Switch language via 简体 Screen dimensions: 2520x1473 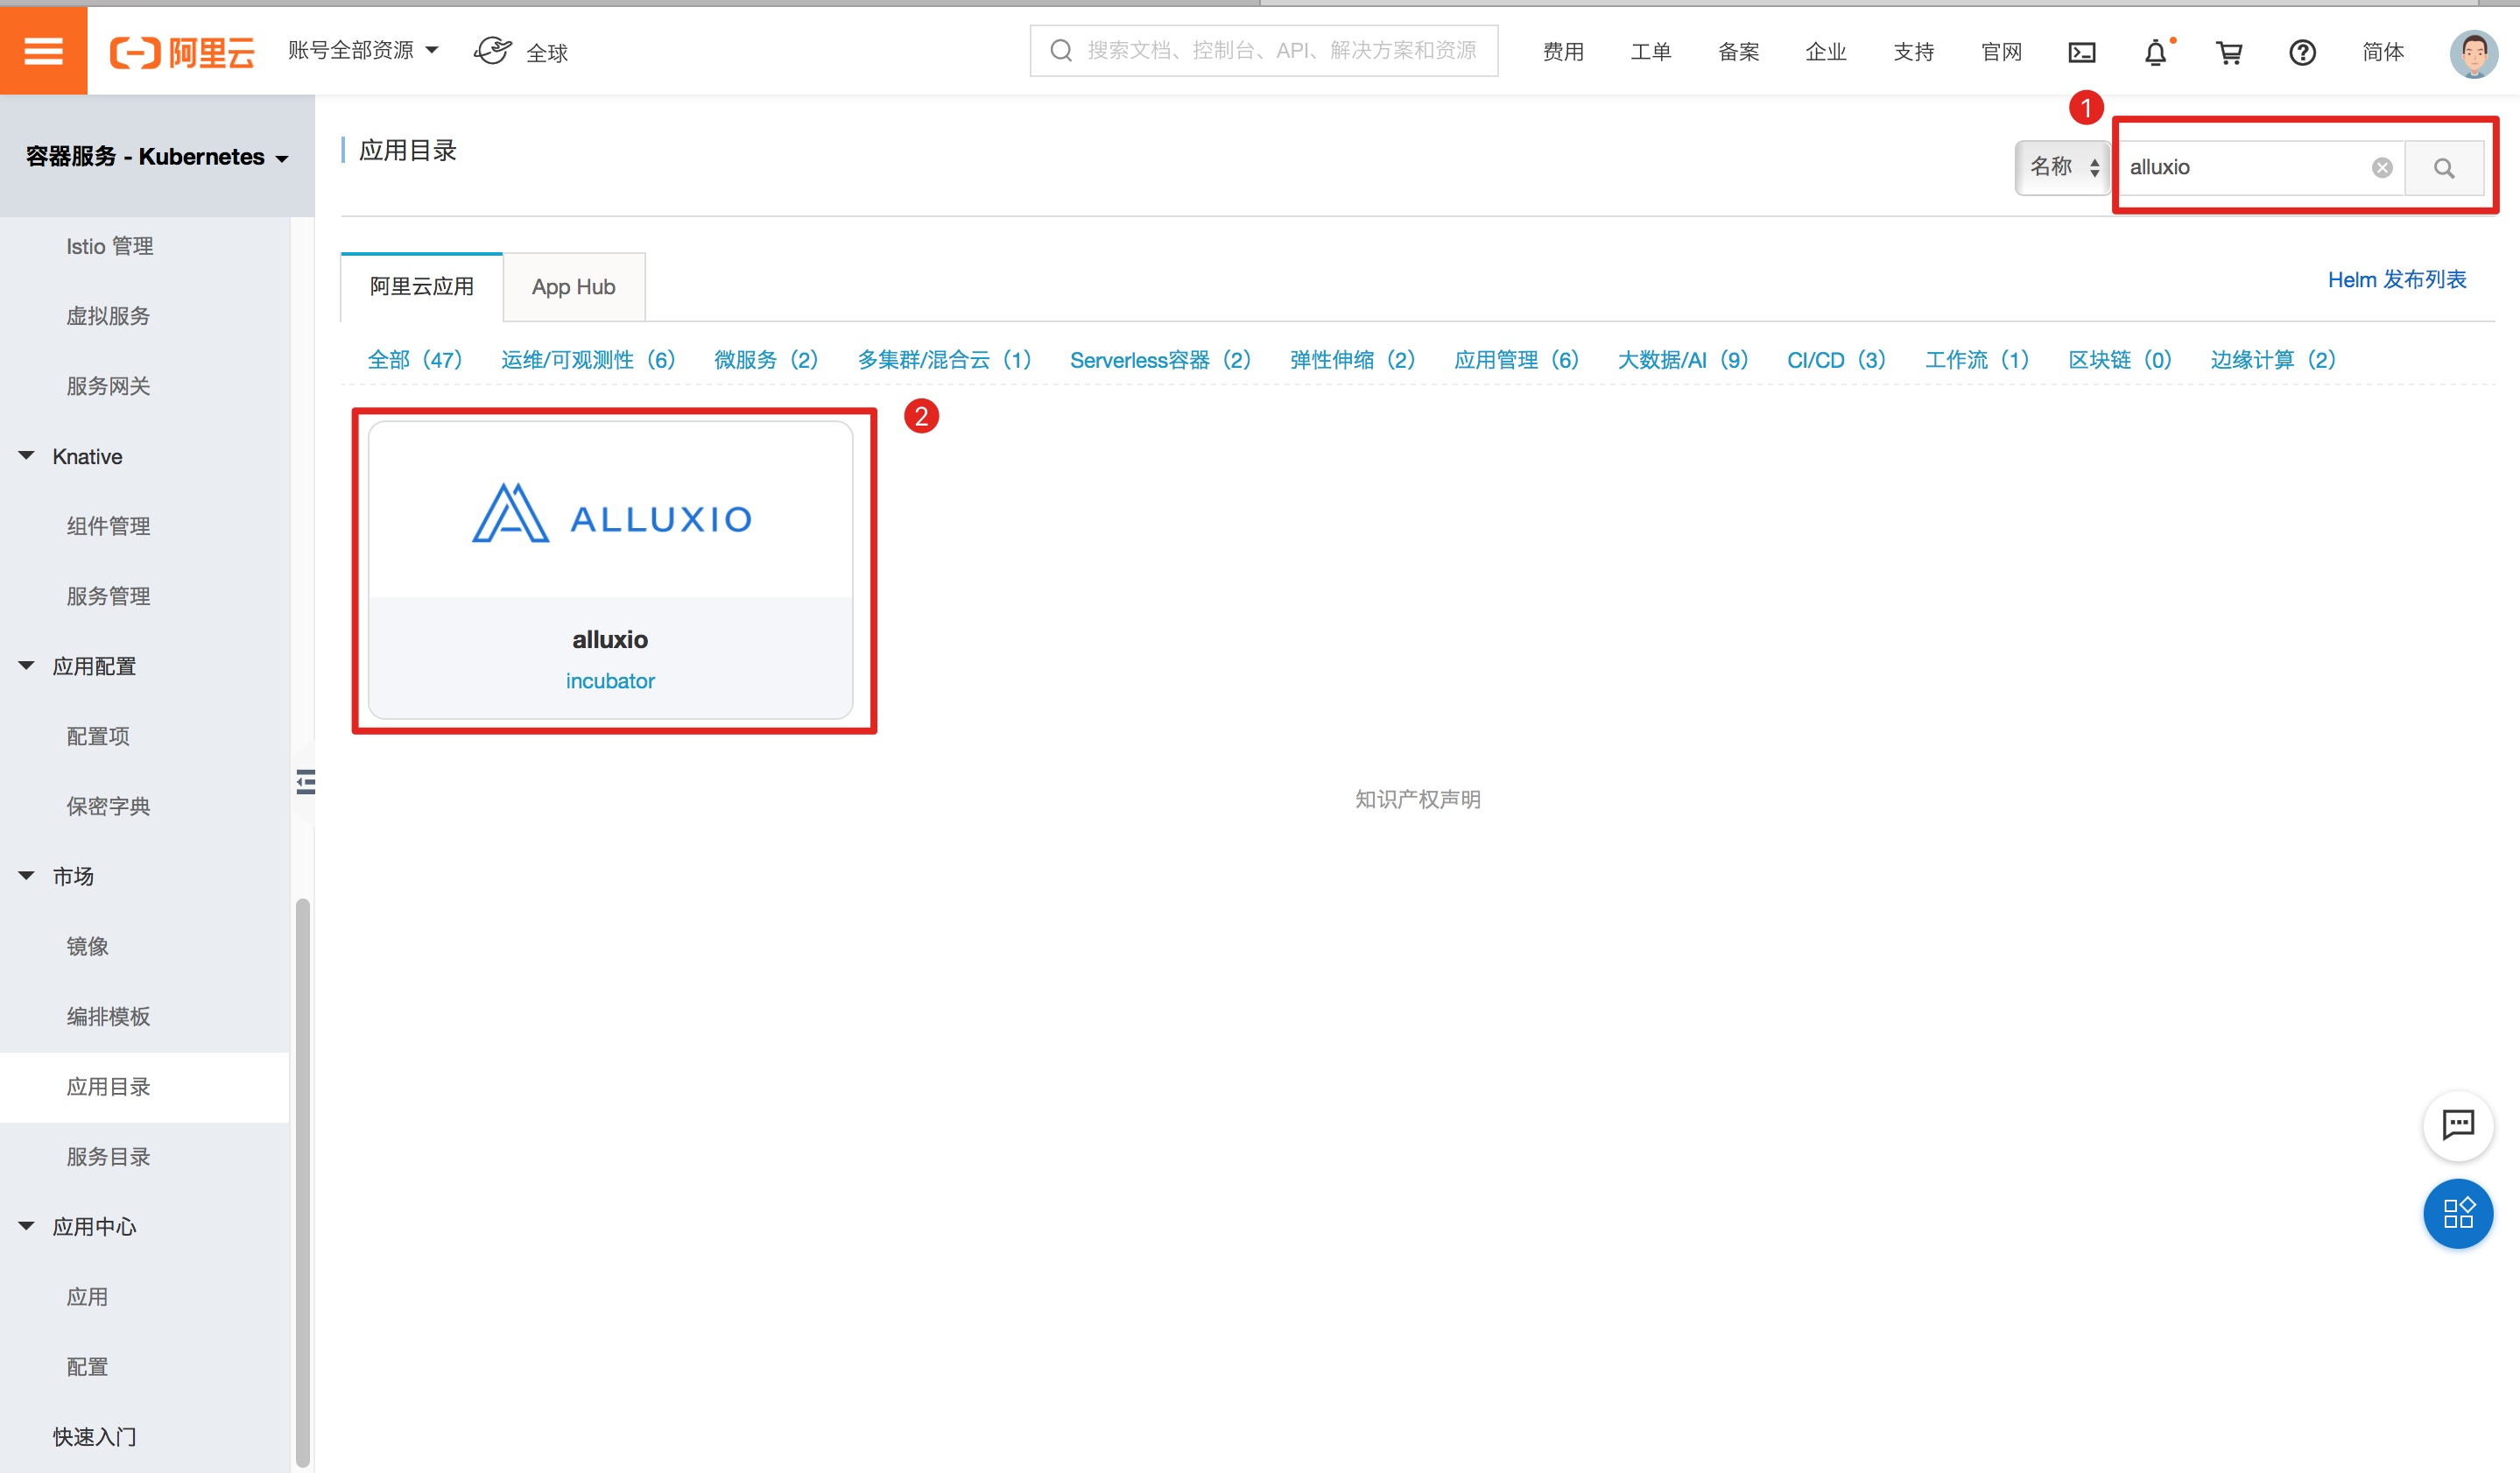coord(2383,52)
